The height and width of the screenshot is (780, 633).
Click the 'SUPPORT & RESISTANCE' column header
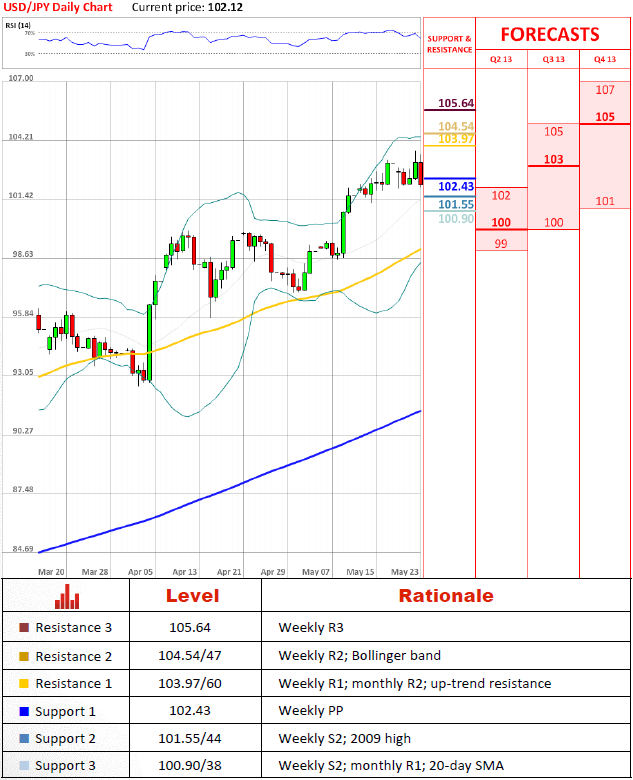click(x=449, y=44)
